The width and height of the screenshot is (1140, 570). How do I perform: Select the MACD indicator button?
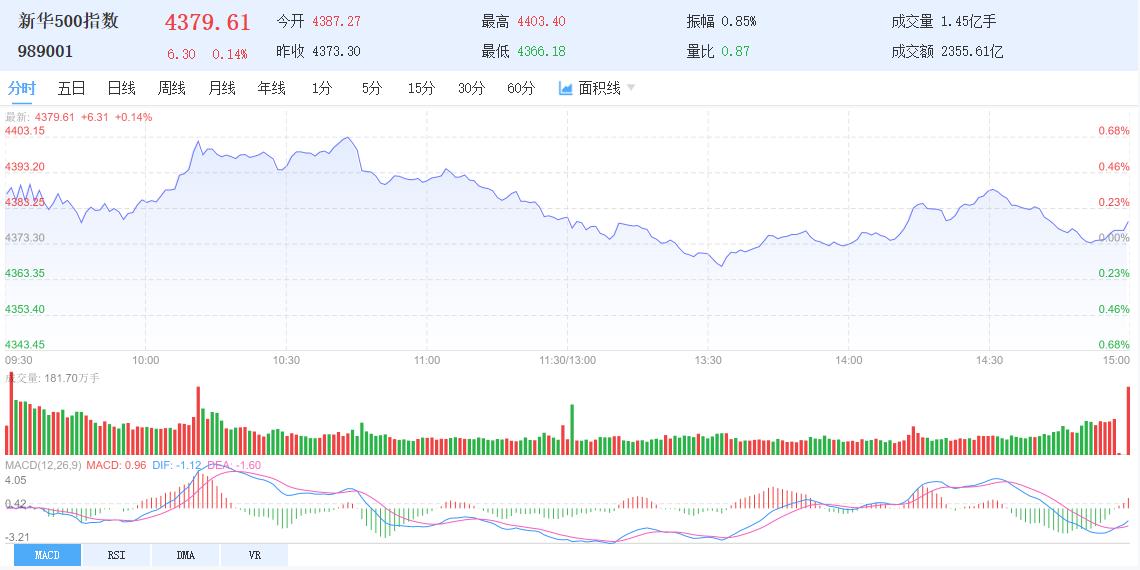click(47, 554)
